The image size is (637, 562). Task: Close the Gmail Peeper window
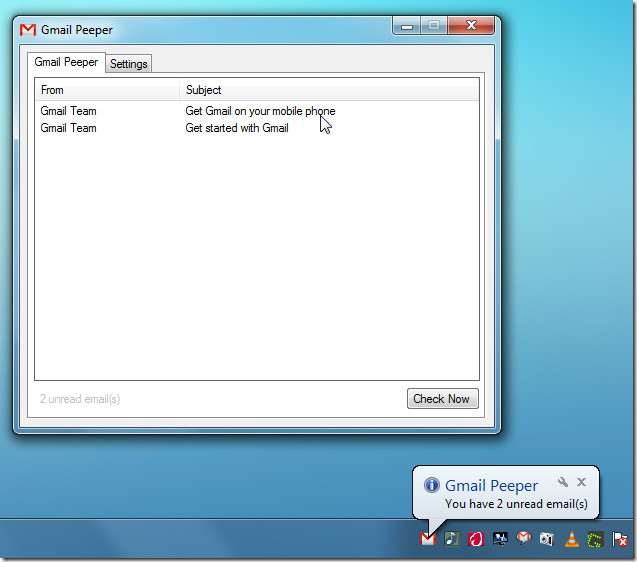pyautogui.click(x=471, y=25)
